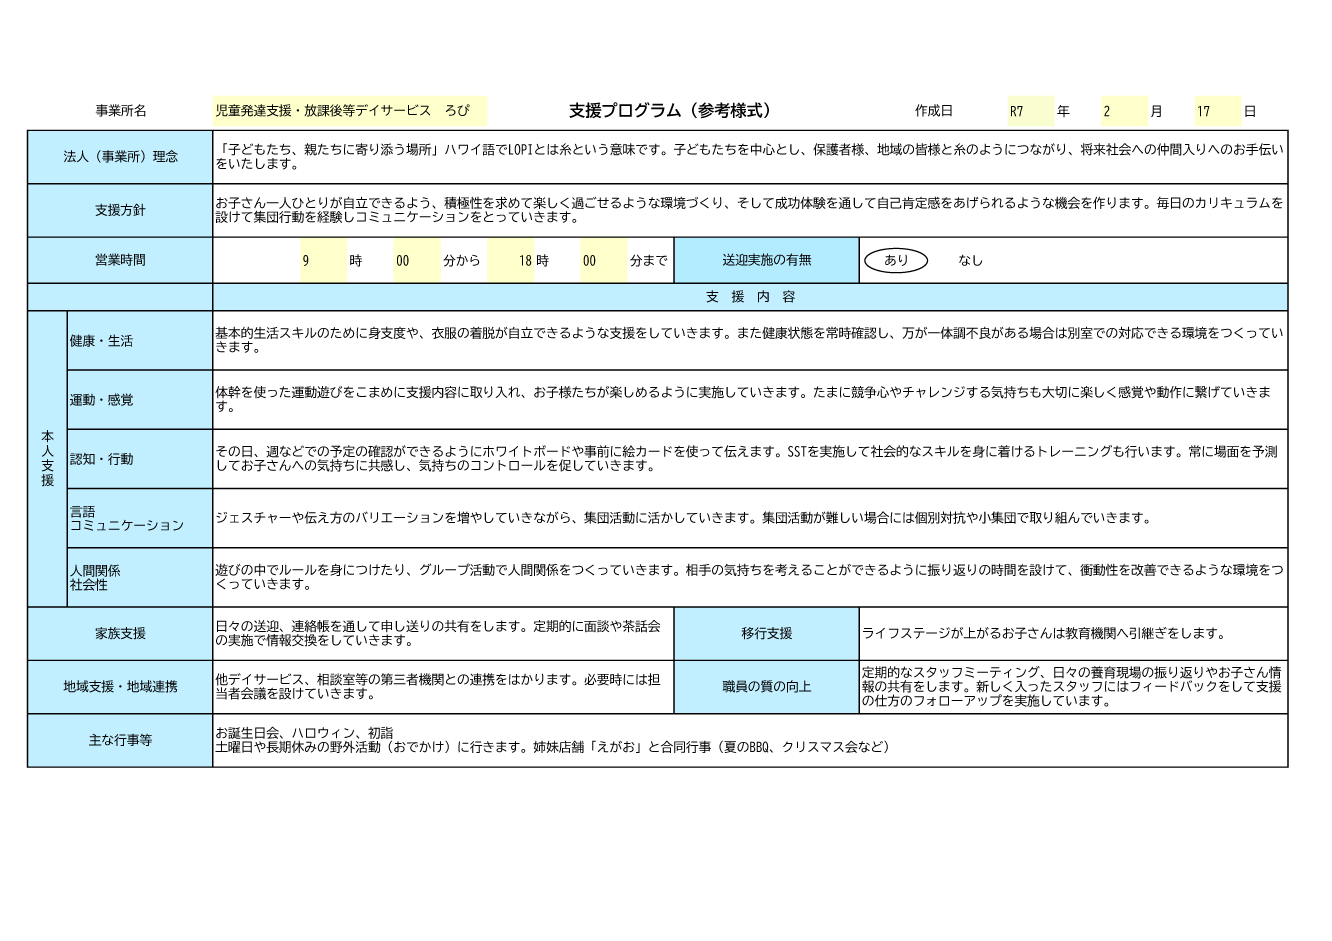Click the 送迎実施の有無 label cell

(x=767, y=261)
